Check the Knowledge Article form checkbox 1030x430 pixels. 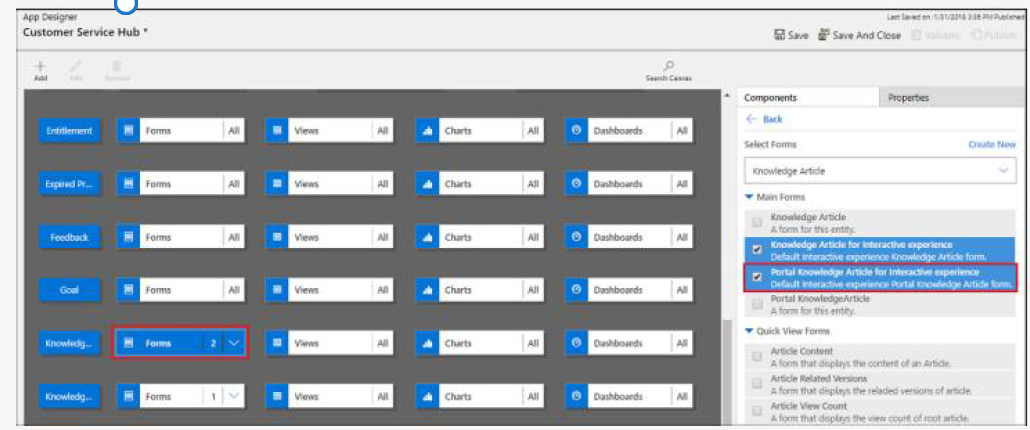coord(757,223)
